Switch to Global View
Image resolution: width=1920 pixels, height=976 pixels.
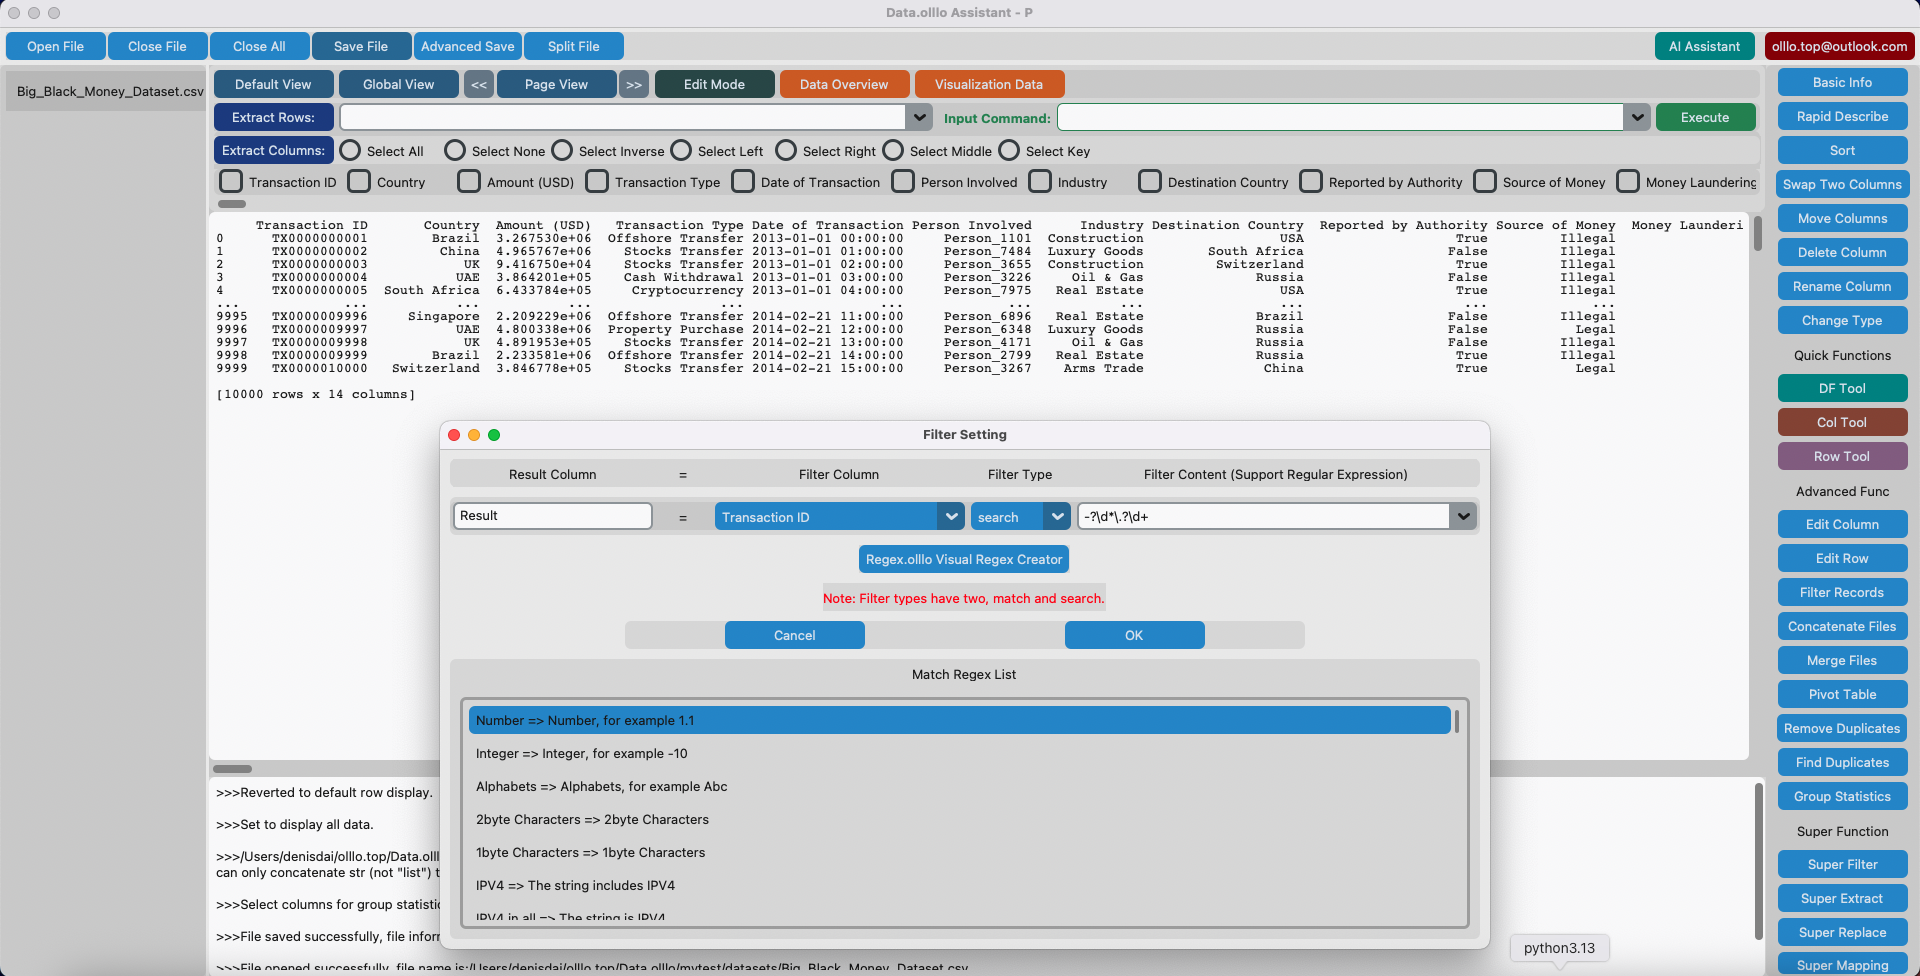pos(398,85)
